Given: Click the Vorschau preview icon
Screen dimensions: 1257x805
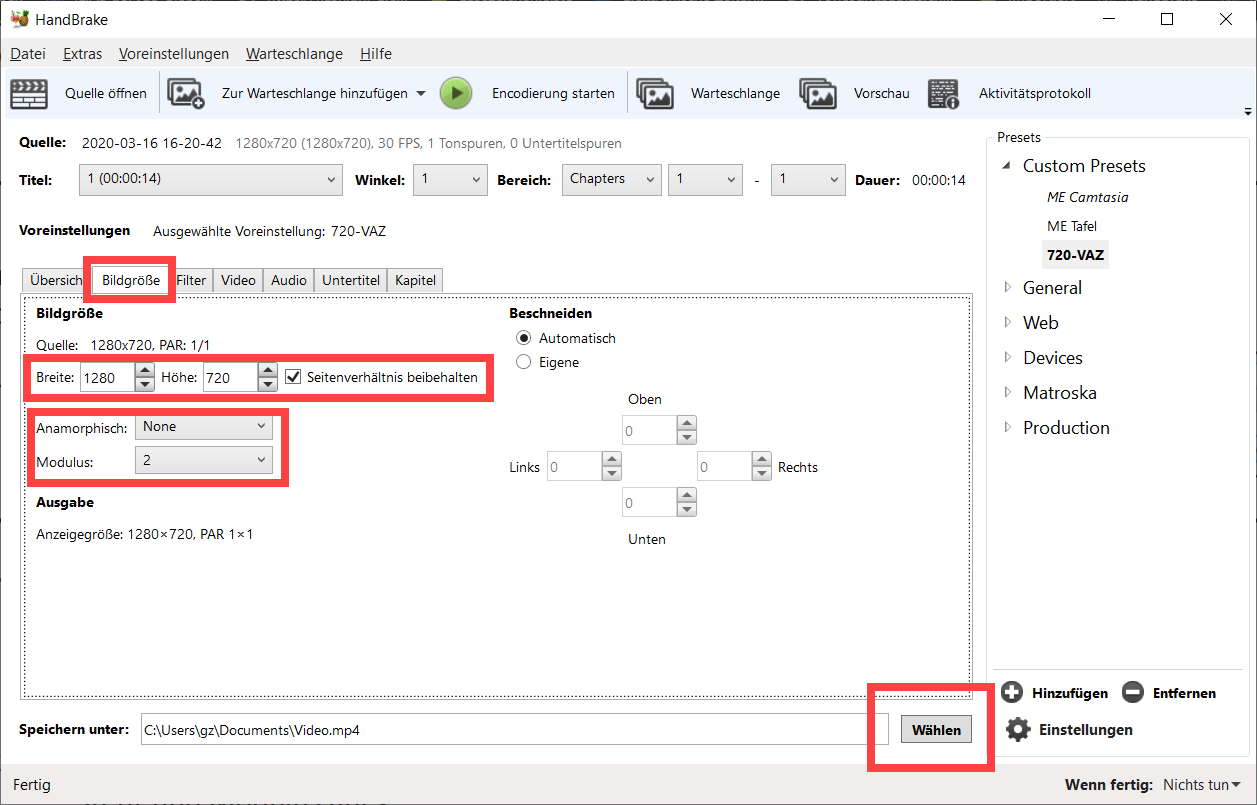Looking at the screenshot, I should [818, 93].
